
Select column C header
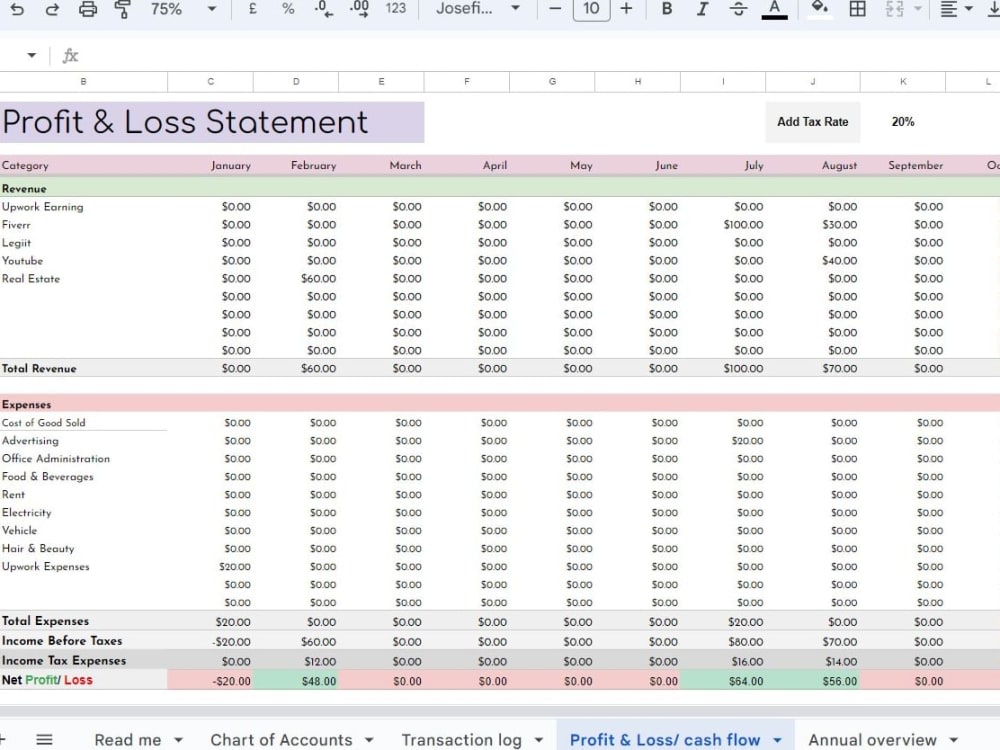210,82
